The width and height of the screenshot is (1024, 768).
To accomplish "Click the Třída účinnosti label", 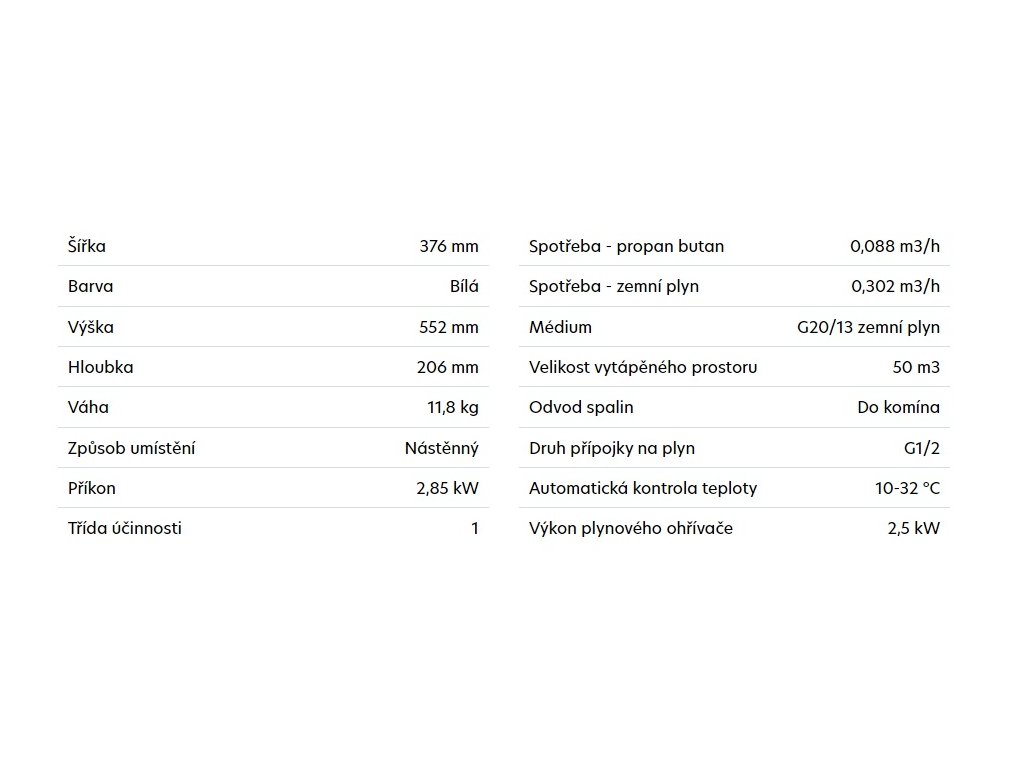I will [125, 528].
